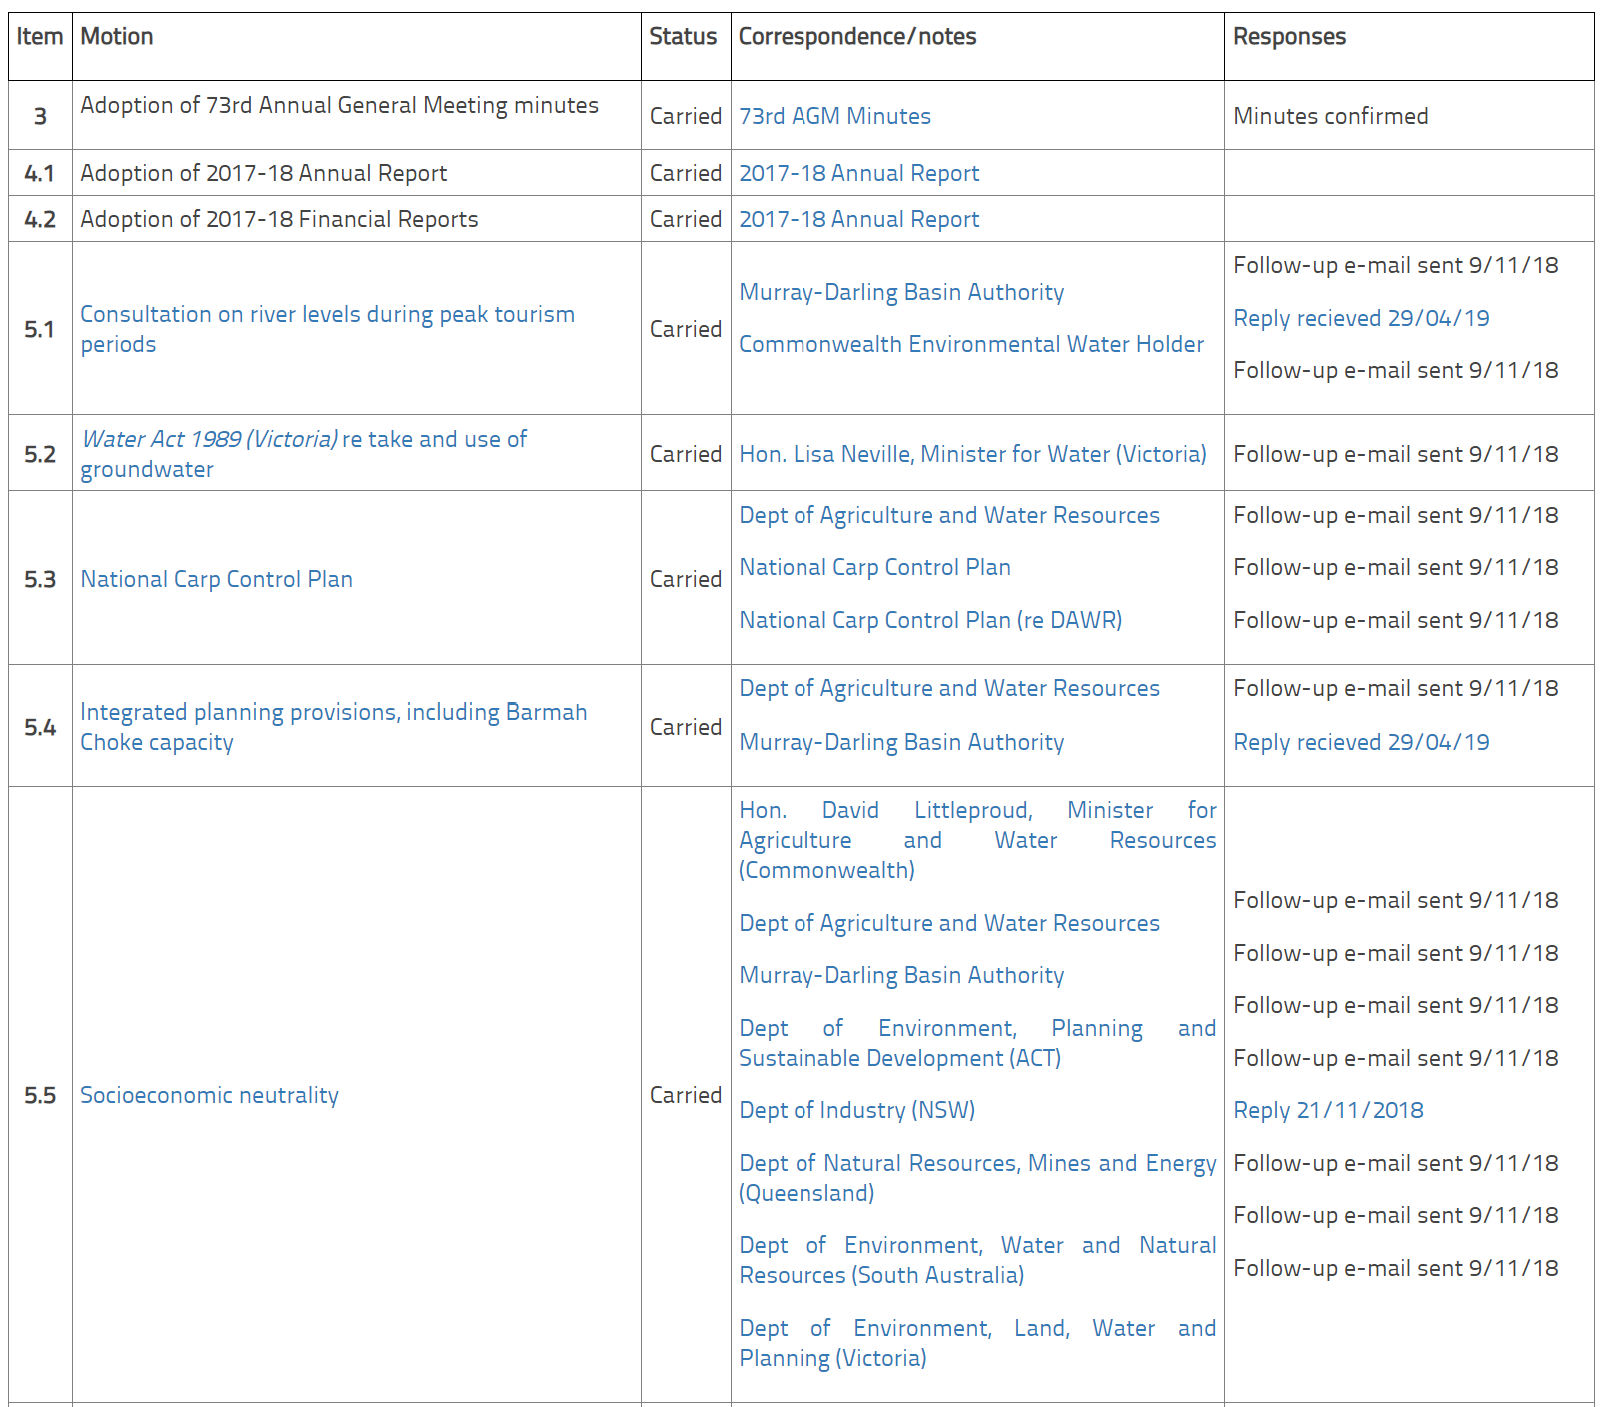The image size is (1605, 1407).
Task: Select Follow-up e-mail text in row 5.2
Action: click(1395, 454)
